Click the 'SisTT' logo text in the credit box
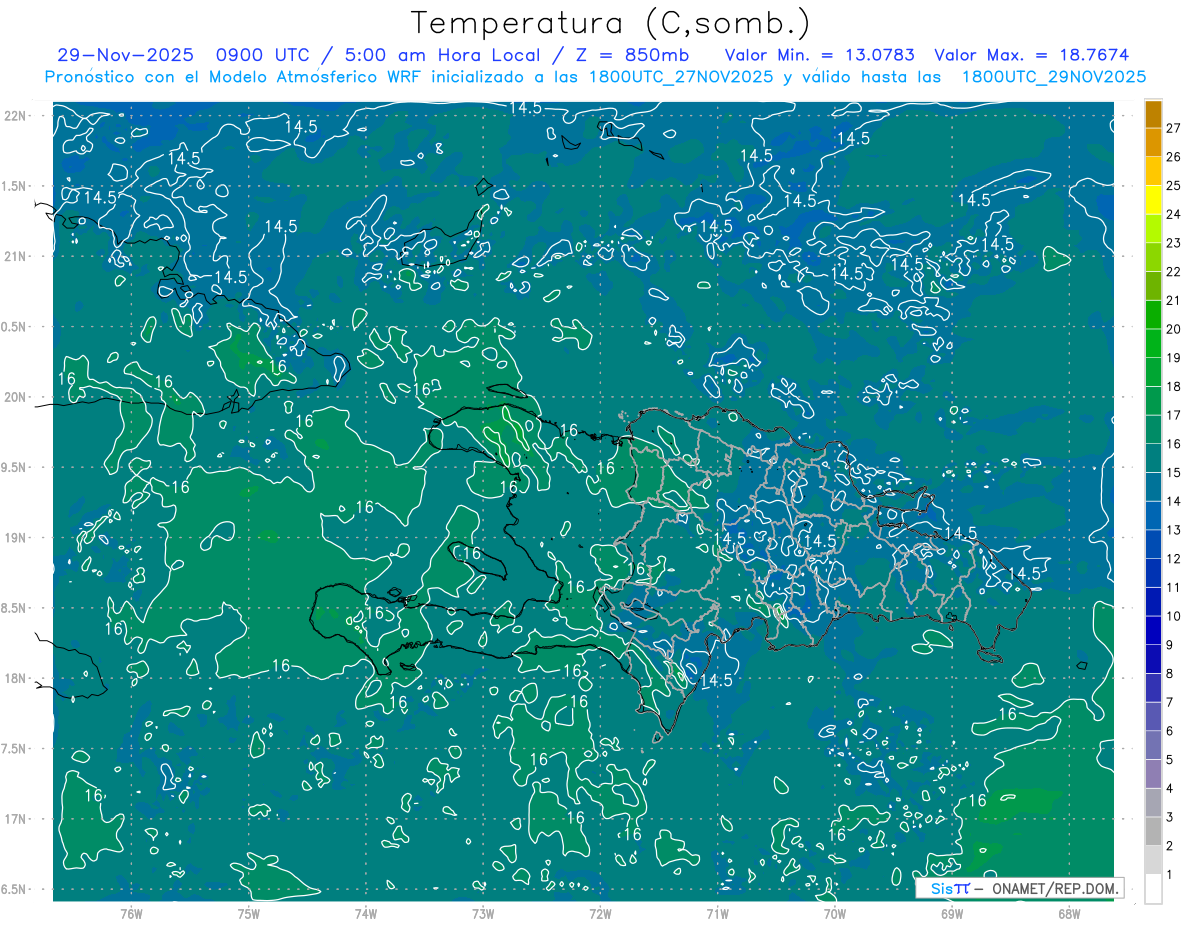 coord(950,888)
